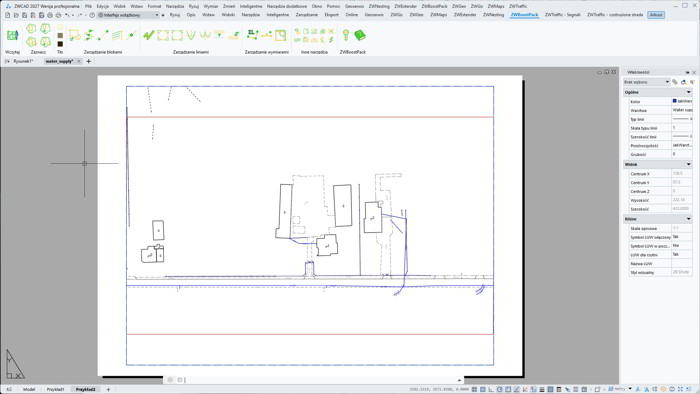The image size is (700, 394).
Task: Click the New drawing icon in quick toolbar
Action: (8, 15)
